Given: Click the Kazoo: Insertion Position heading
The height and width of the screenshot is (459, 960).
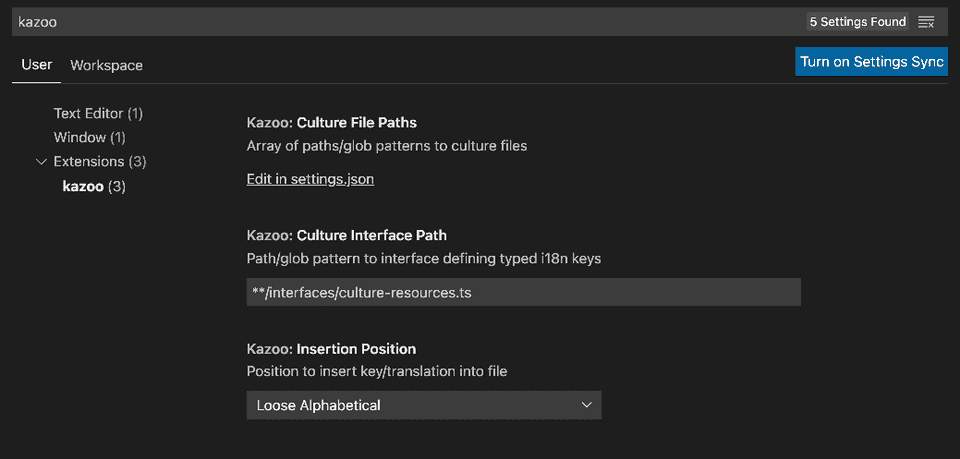Looking at the screenshot, I should pos(331,349).
